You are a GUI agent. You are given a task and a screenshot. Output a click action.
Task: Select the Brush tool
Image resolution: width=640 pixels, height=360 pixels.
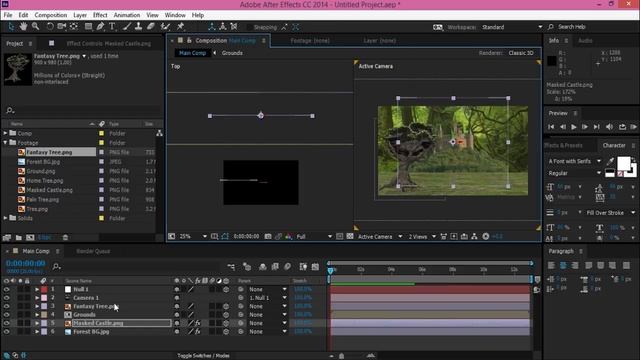[x=127, y=27]
